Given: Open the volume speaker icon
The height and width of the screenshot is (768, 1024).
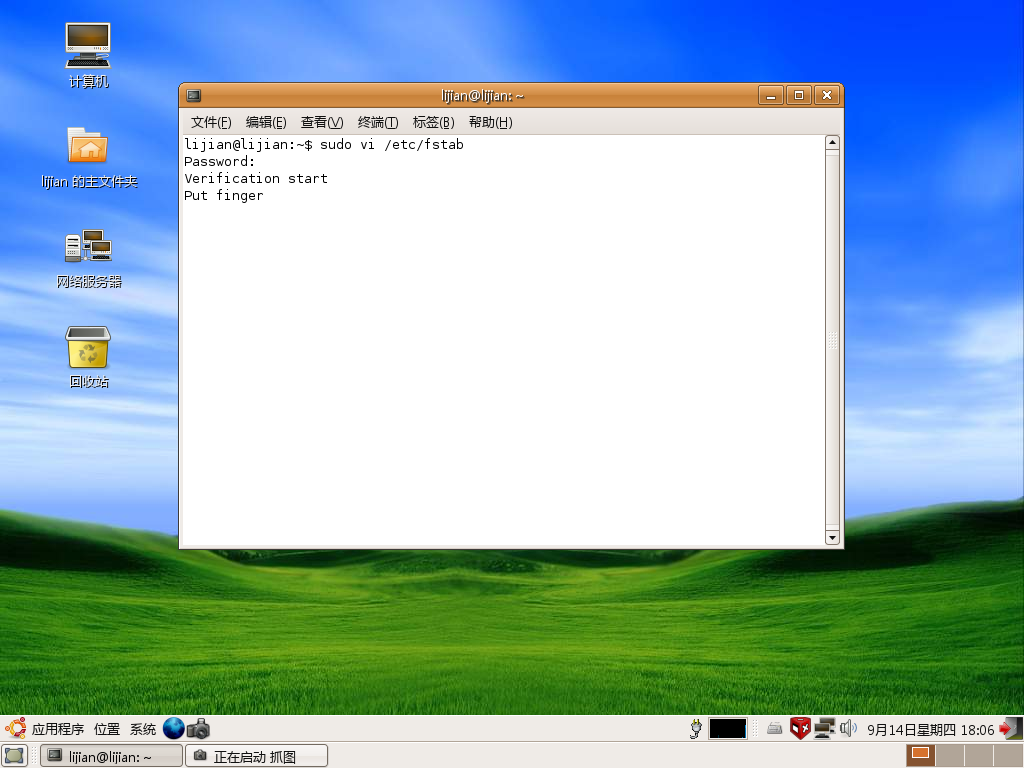Looking at the screenshot, I should [x=848, y=728].
